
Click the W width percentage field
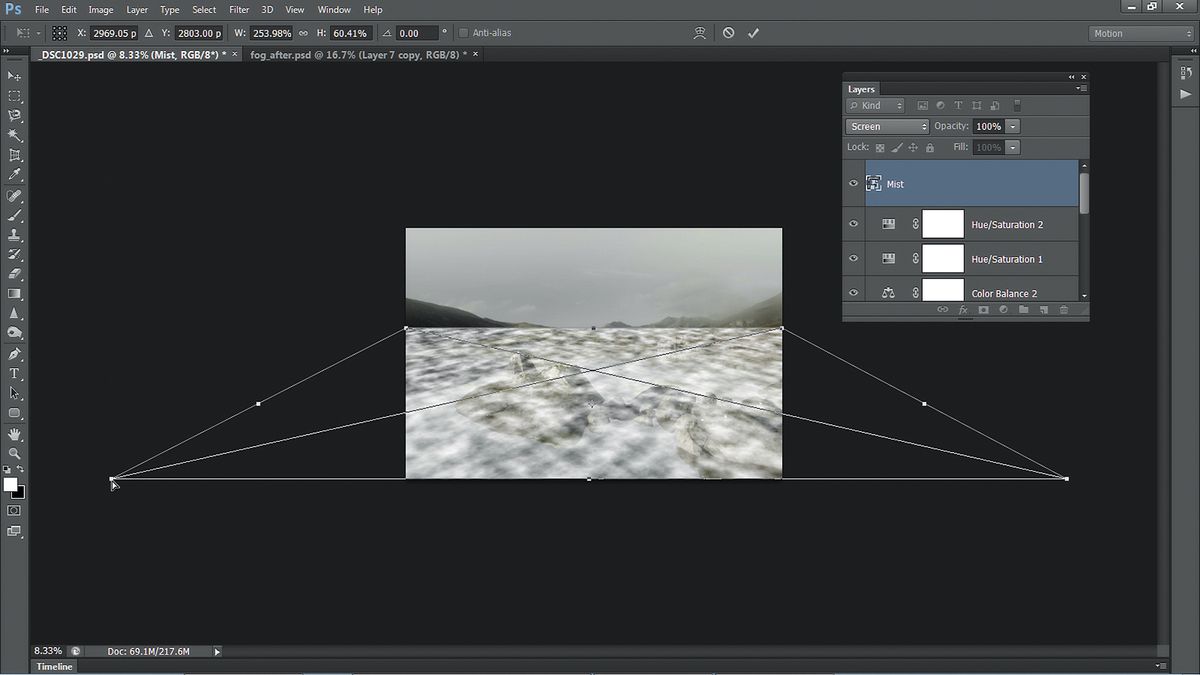tap(270, 33)
